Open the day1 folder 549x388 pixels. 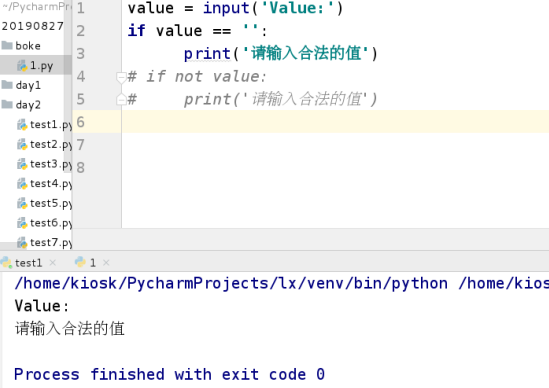(28, 85)
